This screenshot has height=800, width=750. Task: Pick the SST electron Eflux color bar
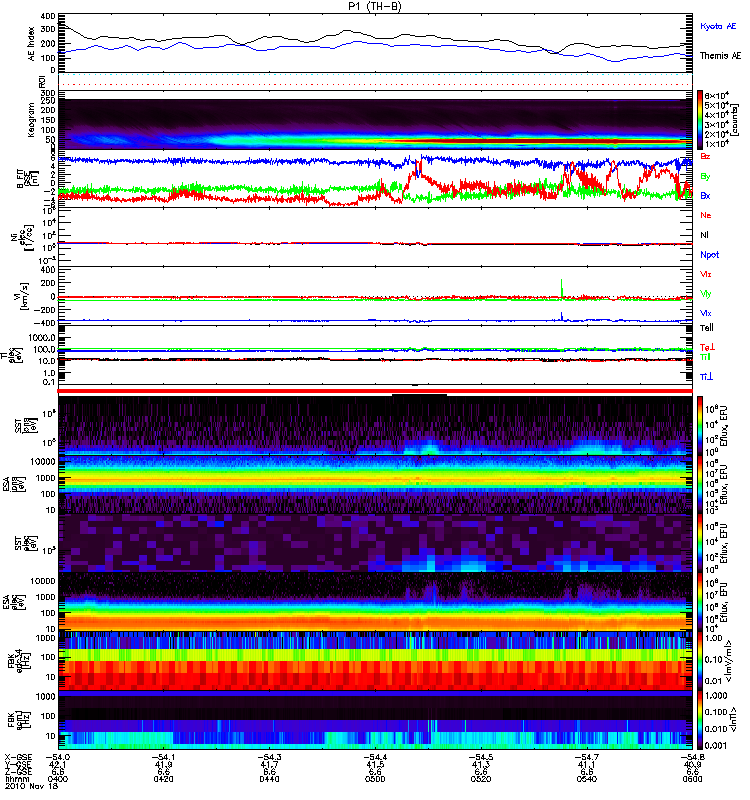click(700, 543)
